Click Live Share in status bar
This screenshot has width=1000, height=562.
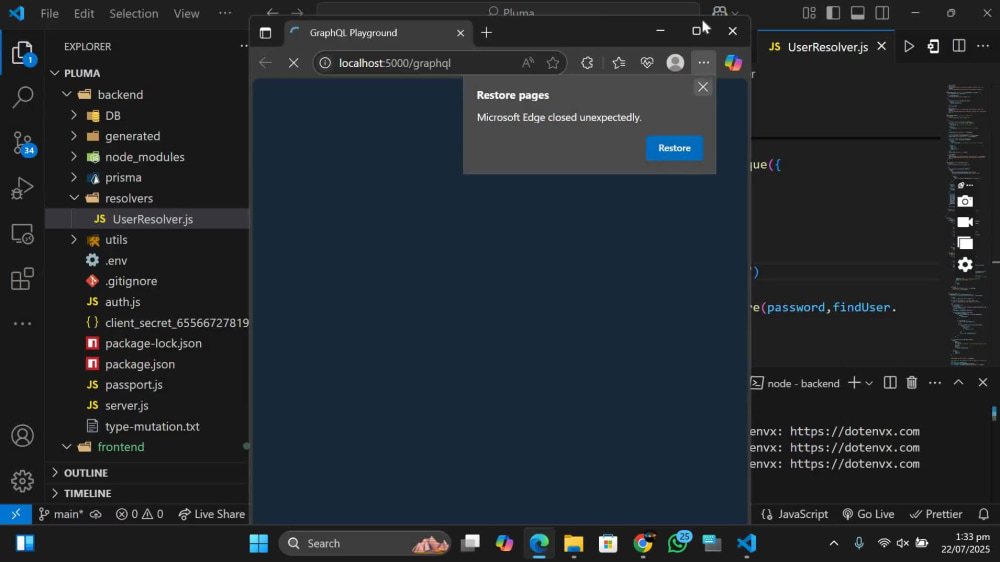(x=212, y=514)
